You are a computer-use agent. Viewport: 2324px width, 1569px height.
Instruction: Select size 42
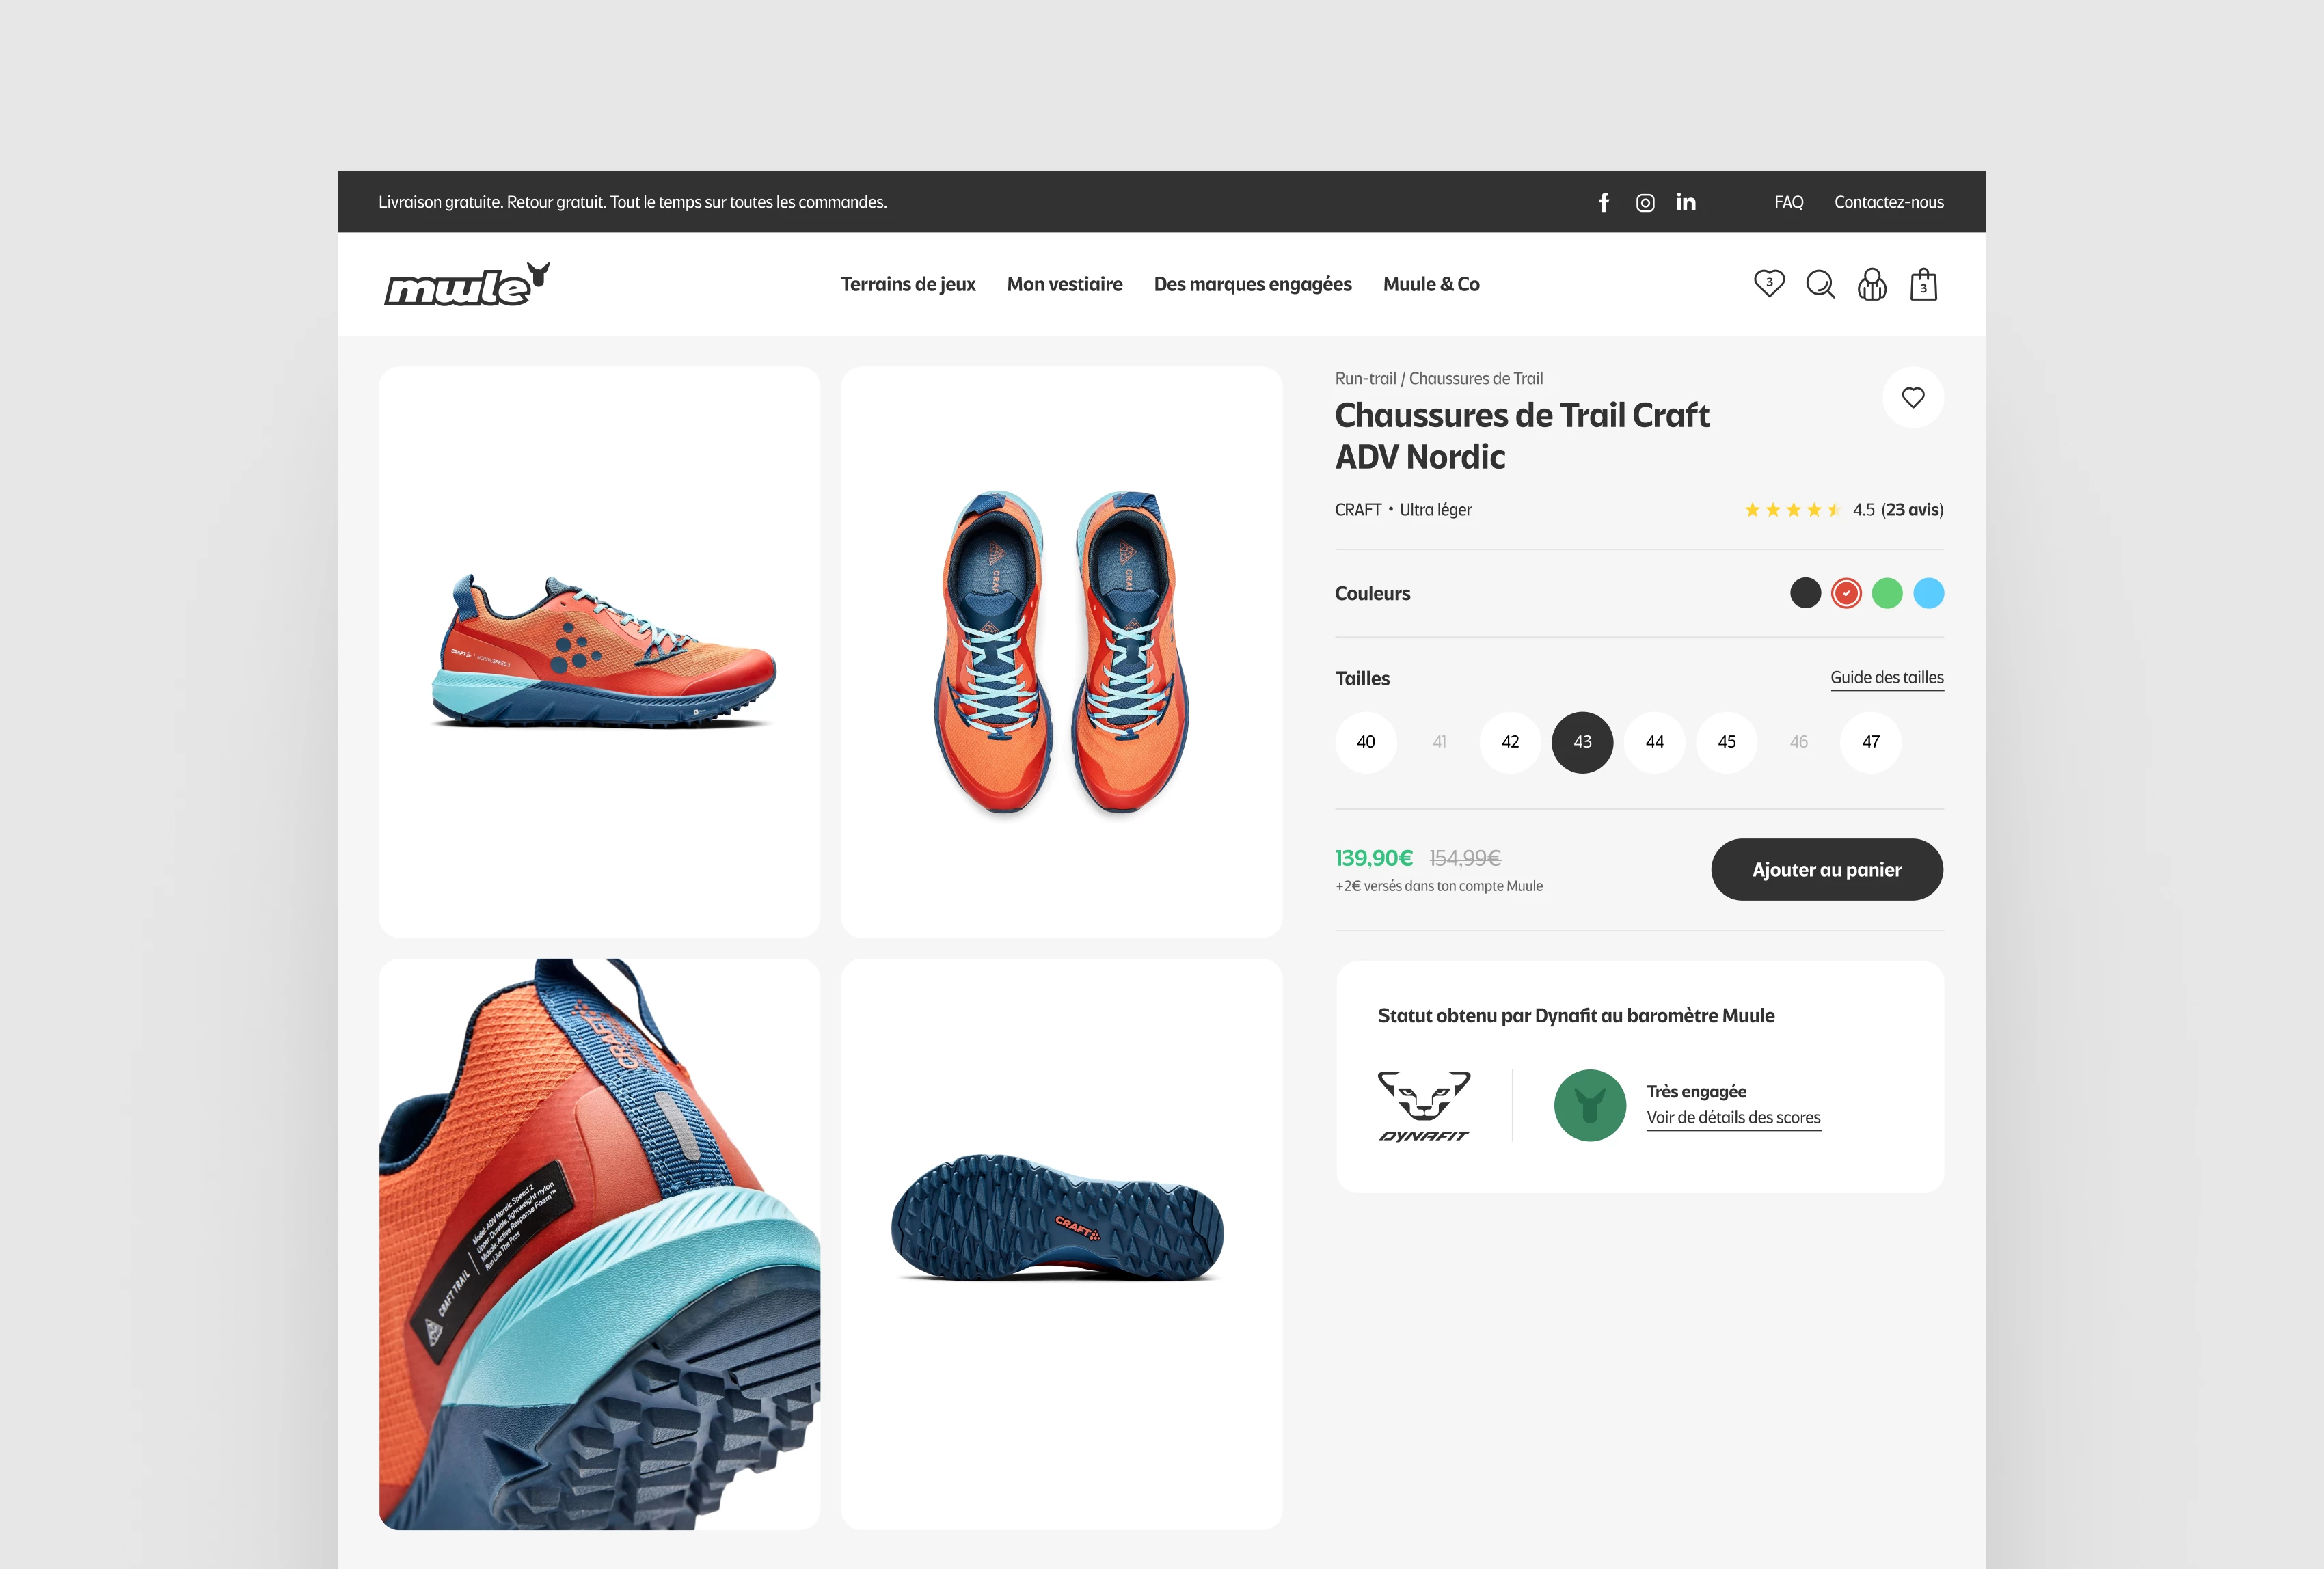click(1510, 742)
